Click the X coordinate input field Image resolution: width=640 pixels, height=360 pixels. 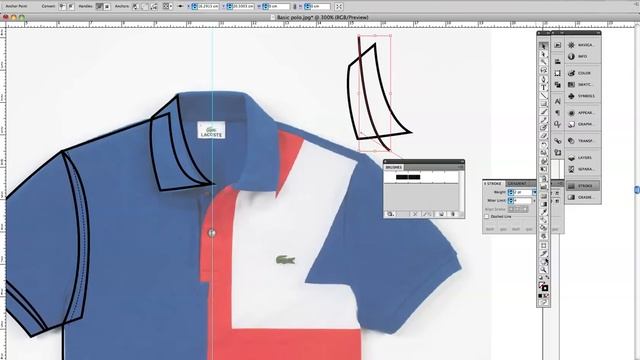coord(208,7)
